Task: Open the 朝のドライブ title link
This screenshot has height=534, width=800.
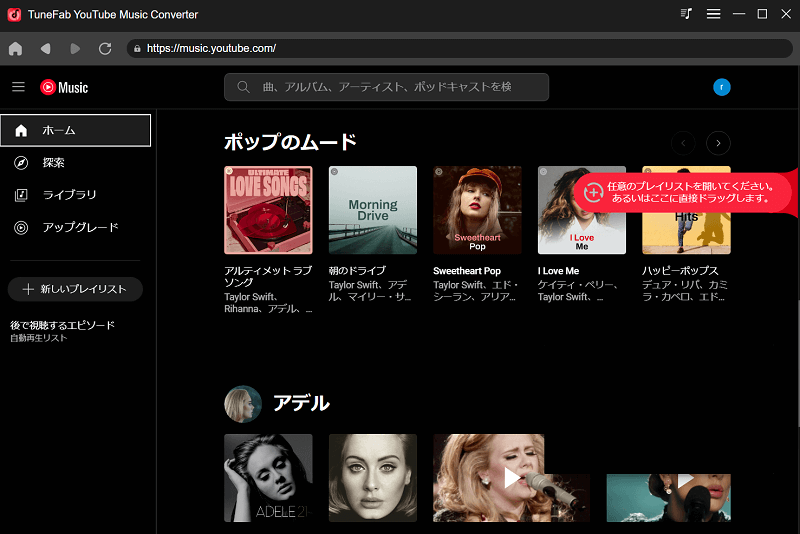Action: click(357, 271)
